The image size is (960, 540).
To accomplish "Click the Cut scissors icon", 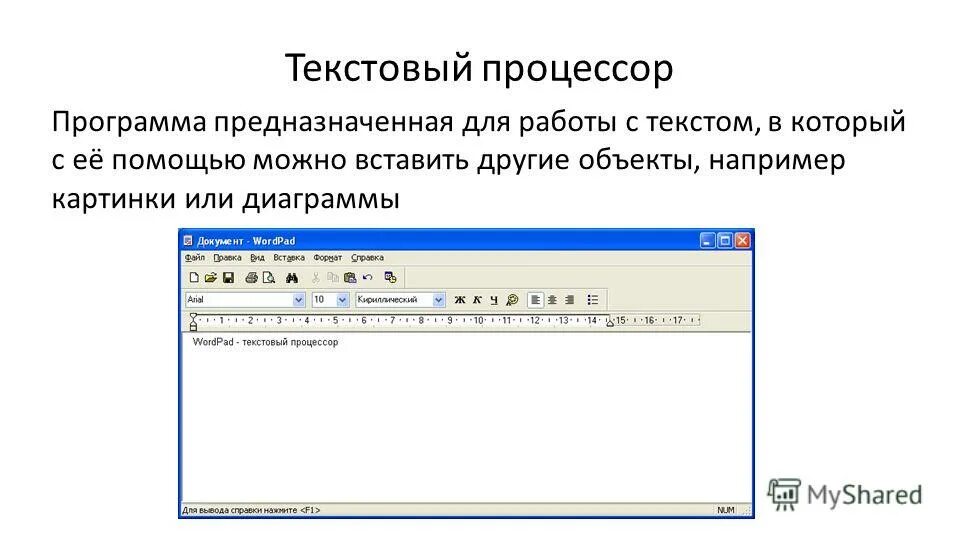I will pos(315,277).
